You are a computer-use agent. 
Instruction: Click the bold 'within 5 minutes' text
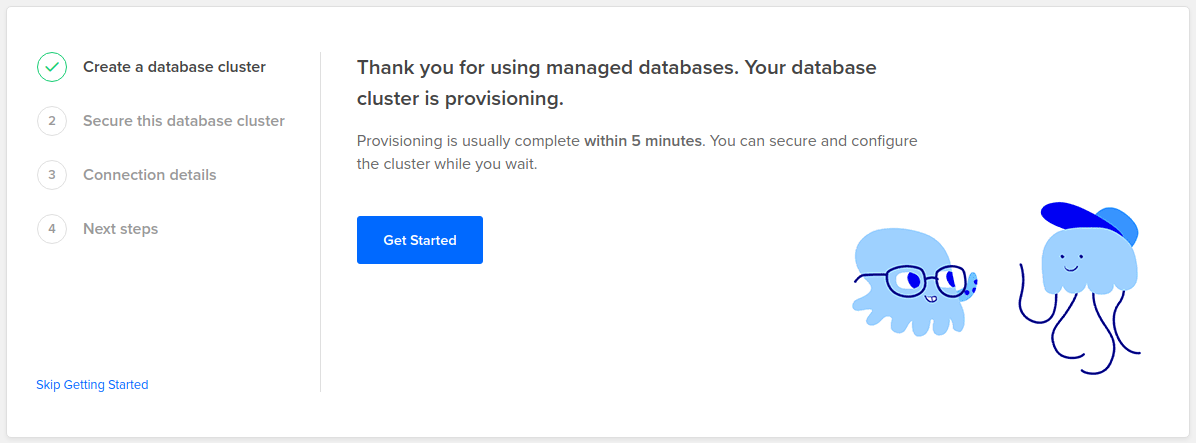(x=642, y=142)
